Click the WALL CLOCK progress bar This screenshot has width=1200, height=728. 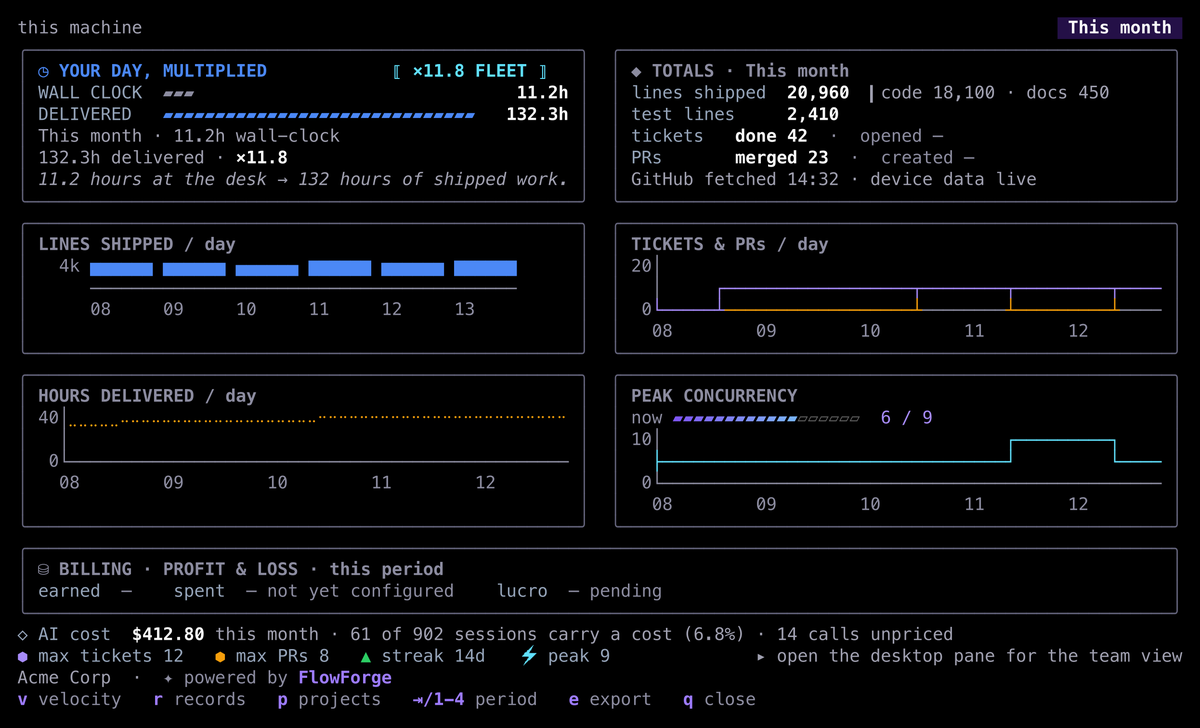179,93
